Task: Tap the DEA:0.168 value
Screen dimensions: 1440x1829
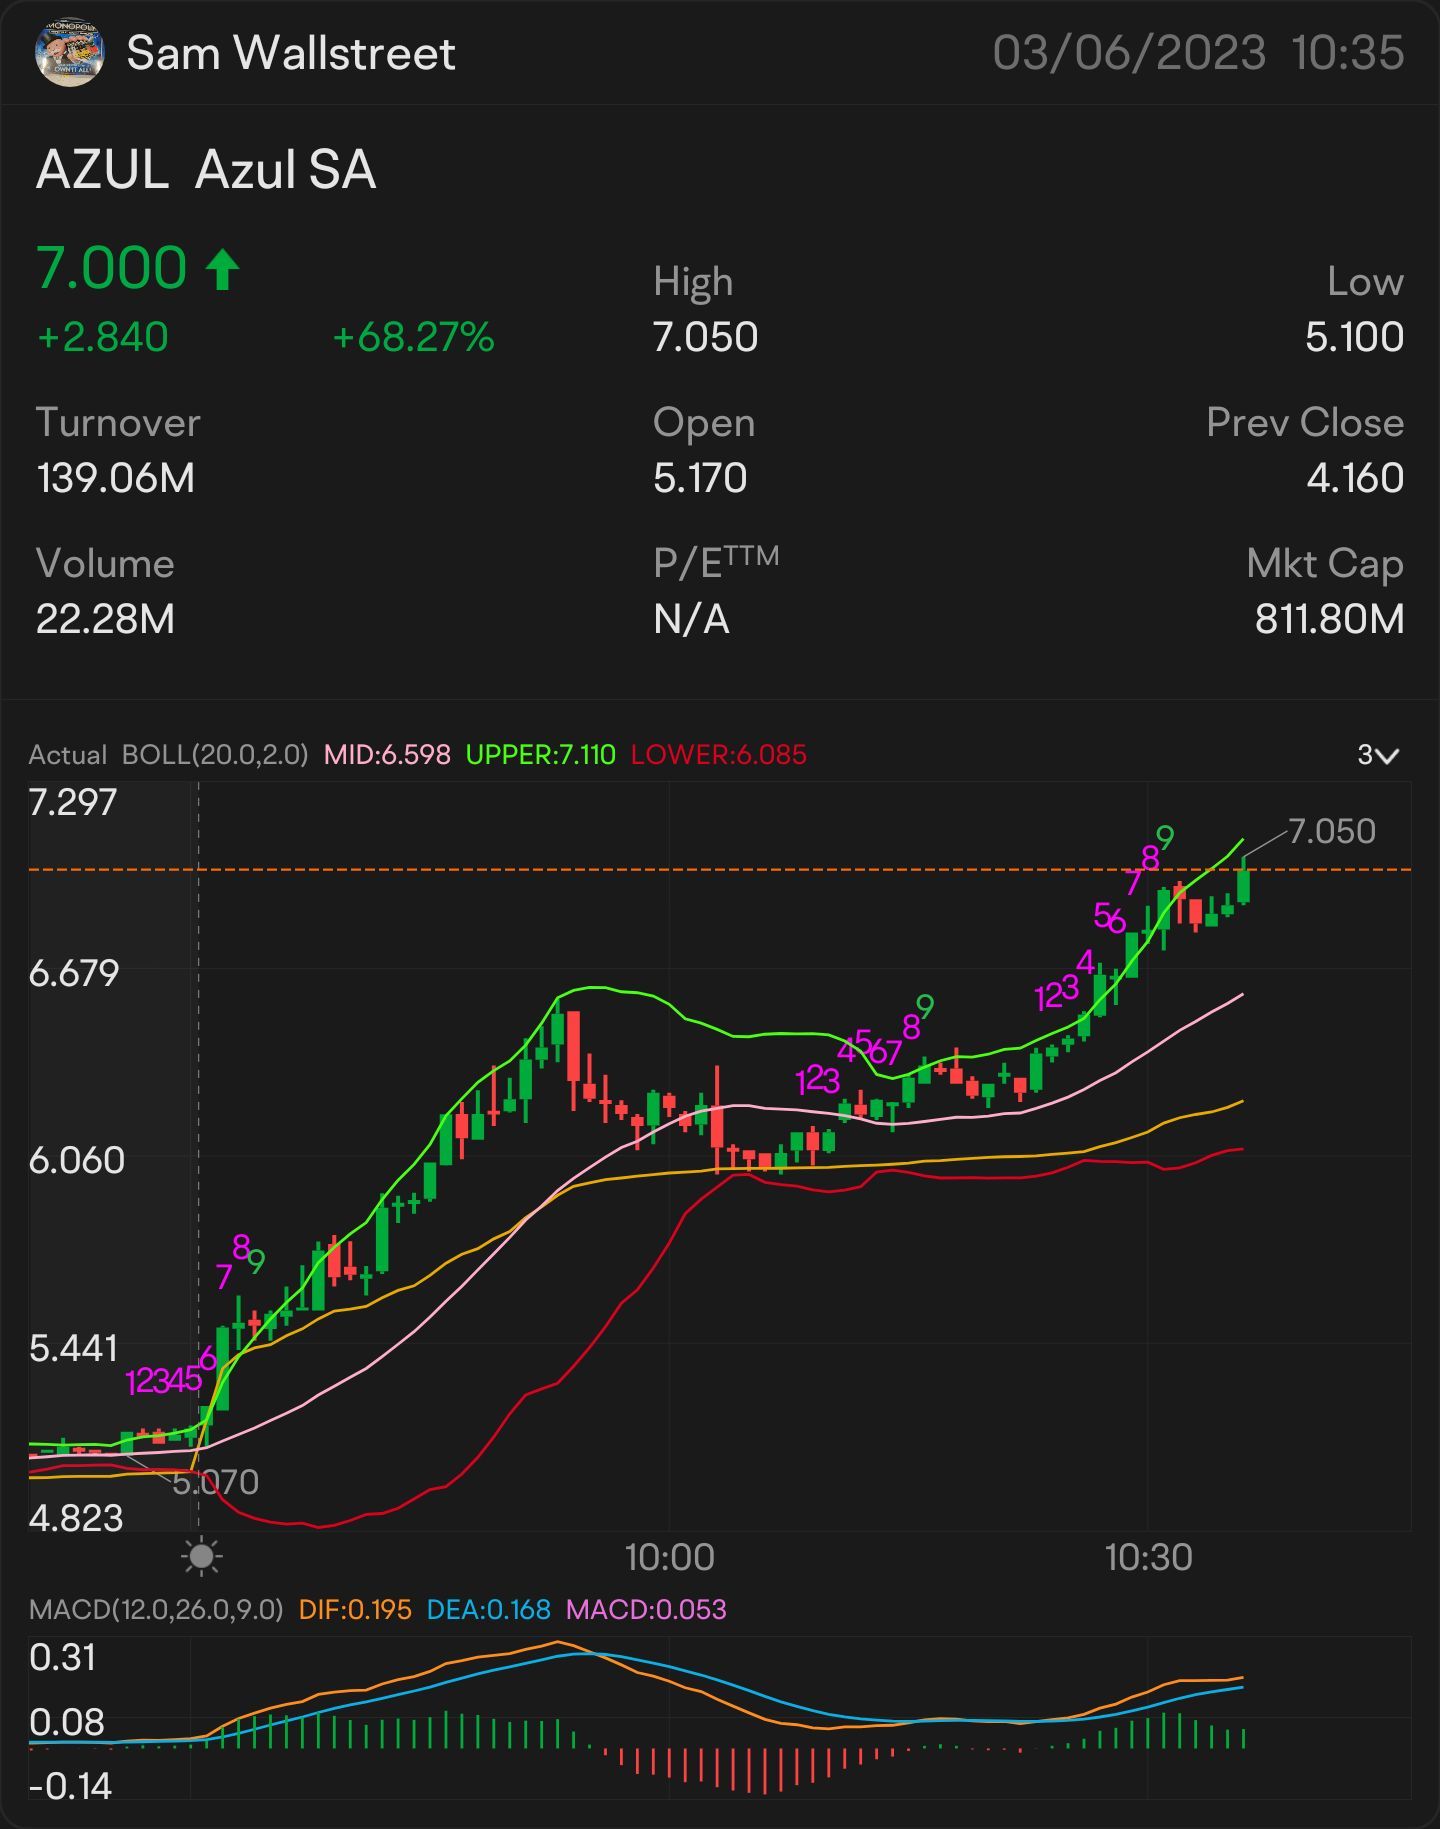Action: tap(489, 1610)
